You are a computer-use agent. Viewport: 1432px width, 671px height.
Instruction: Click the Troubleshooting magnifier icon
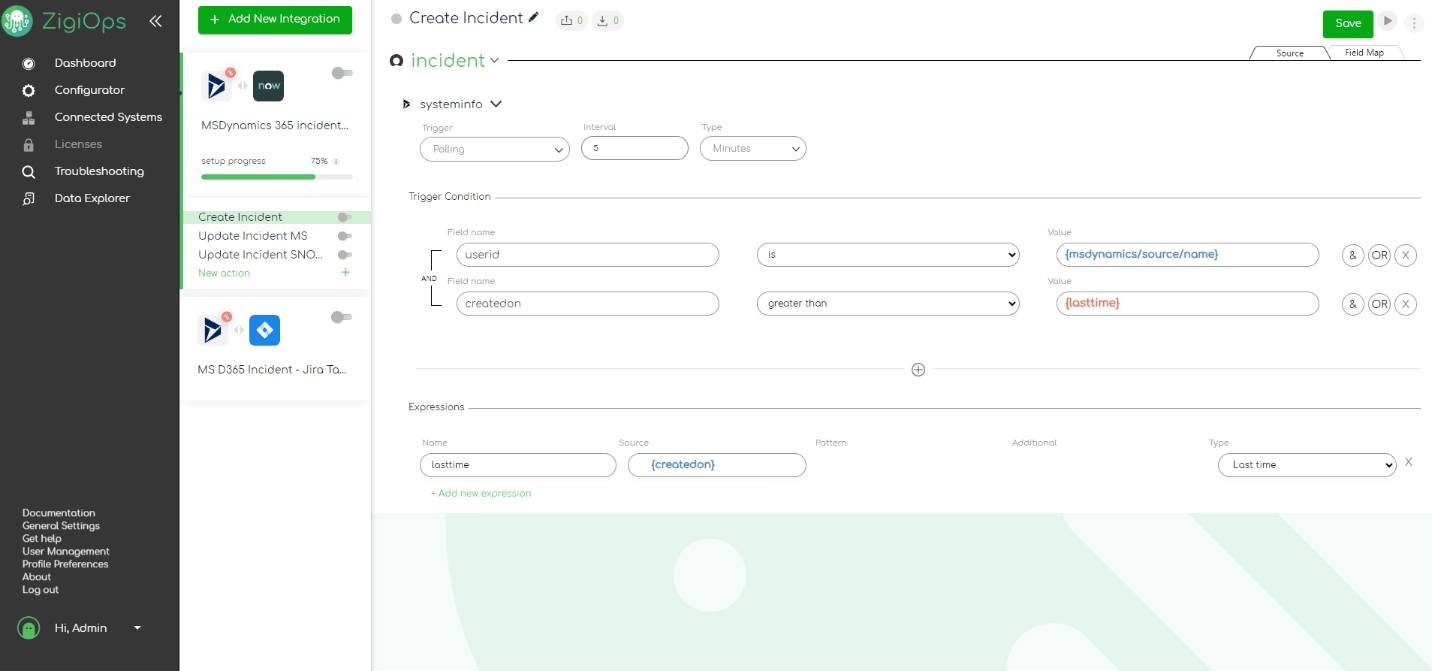(29, 171)
